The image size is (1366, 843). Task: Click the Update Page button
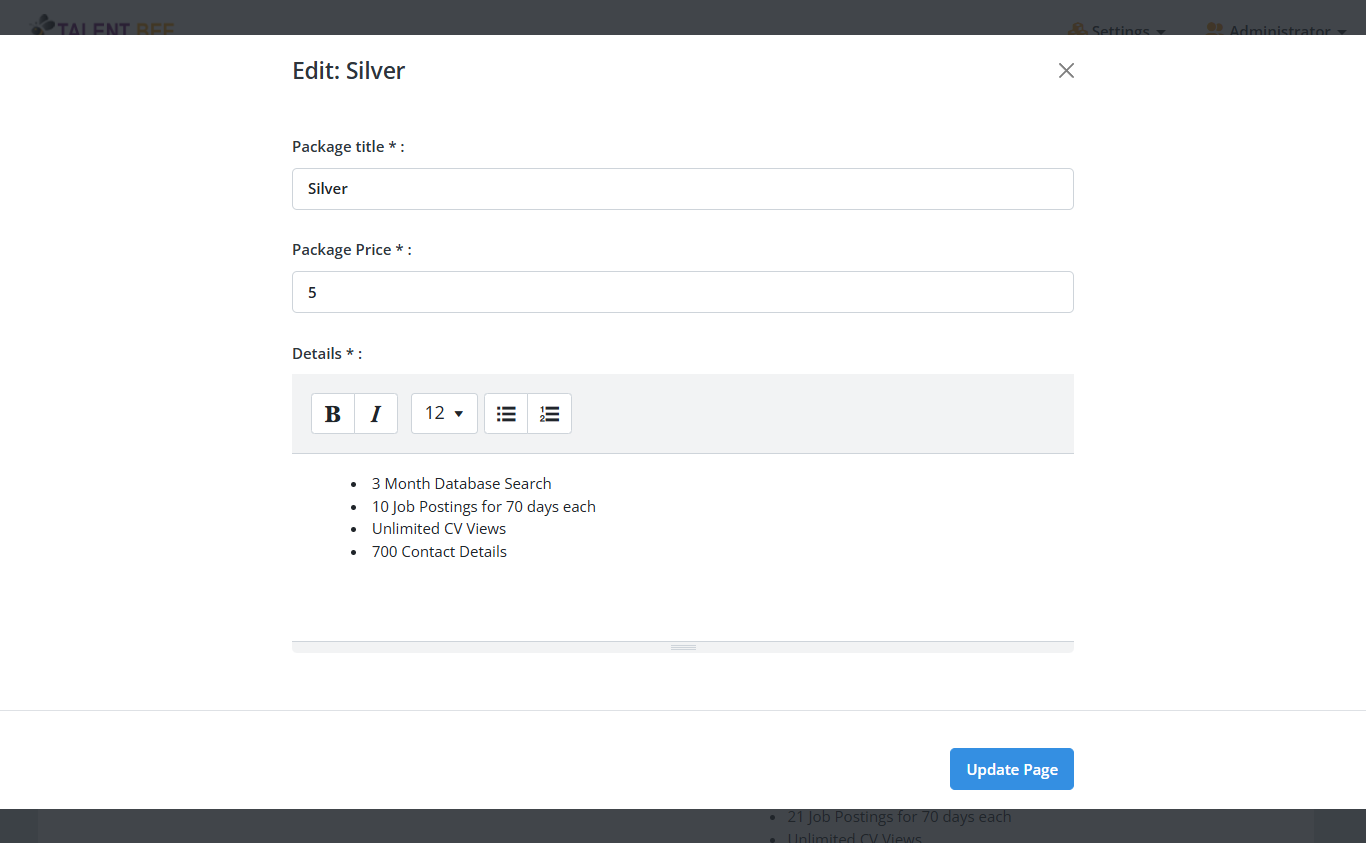1011,769
